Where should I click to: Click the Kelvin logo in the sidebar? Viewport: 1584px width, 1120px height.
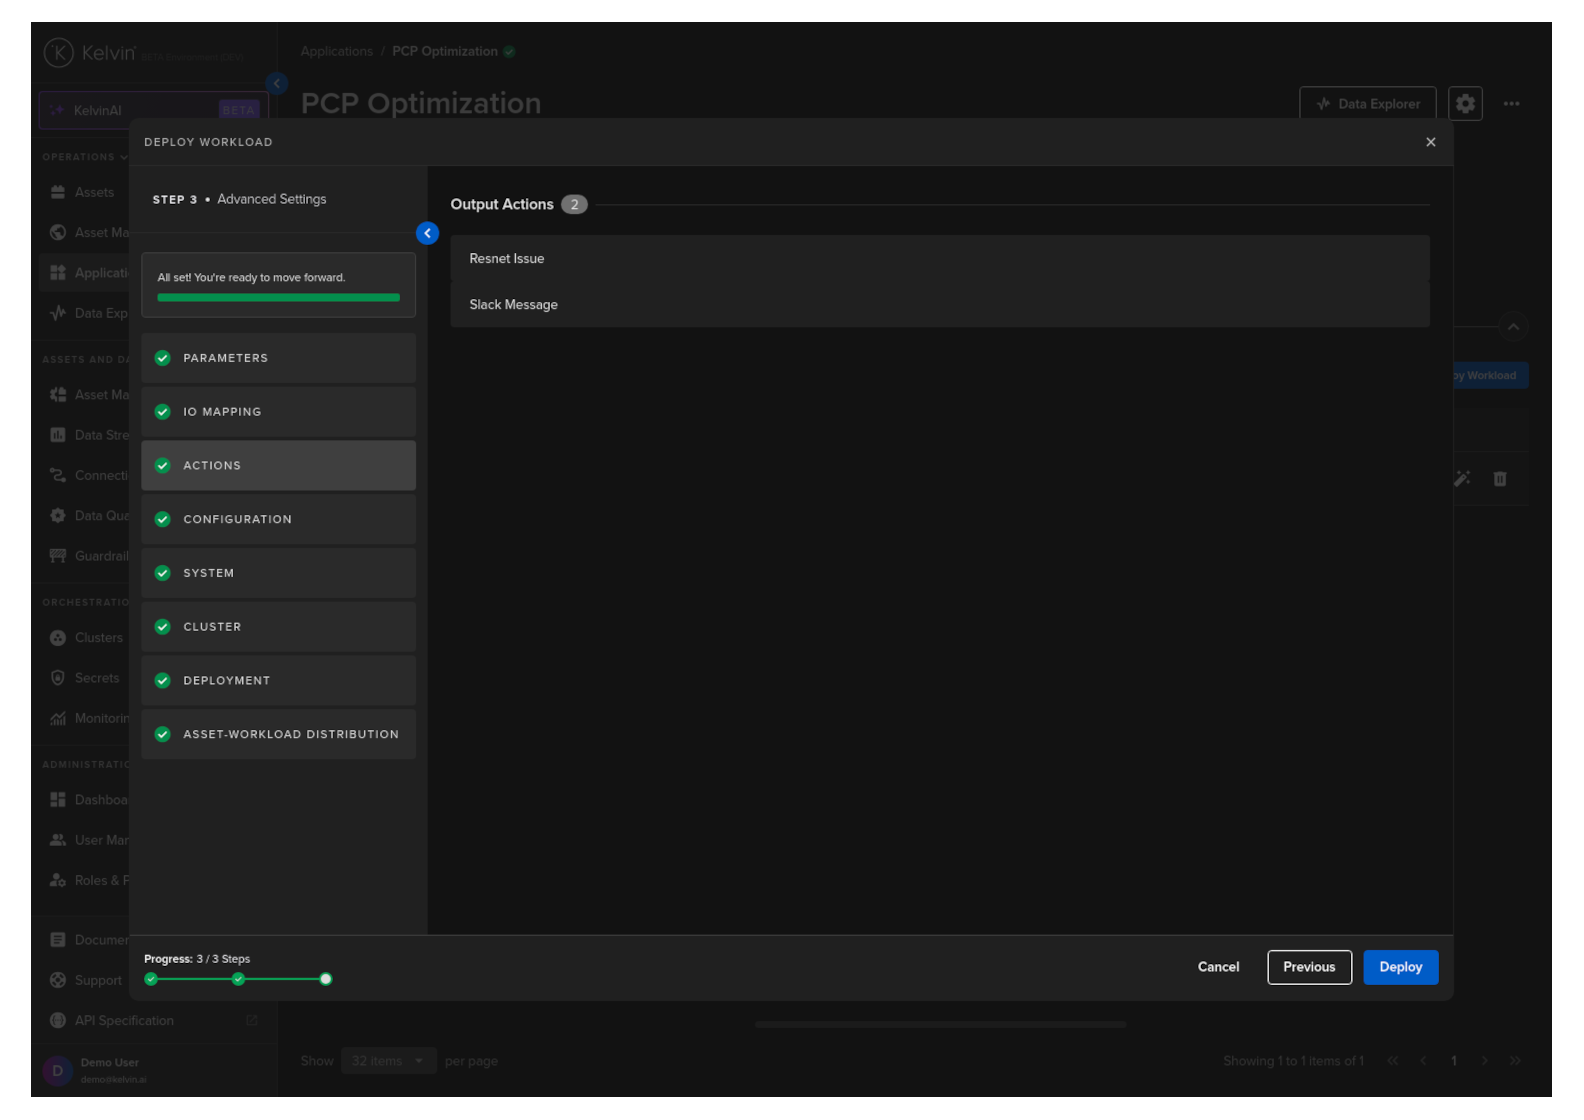90,53
